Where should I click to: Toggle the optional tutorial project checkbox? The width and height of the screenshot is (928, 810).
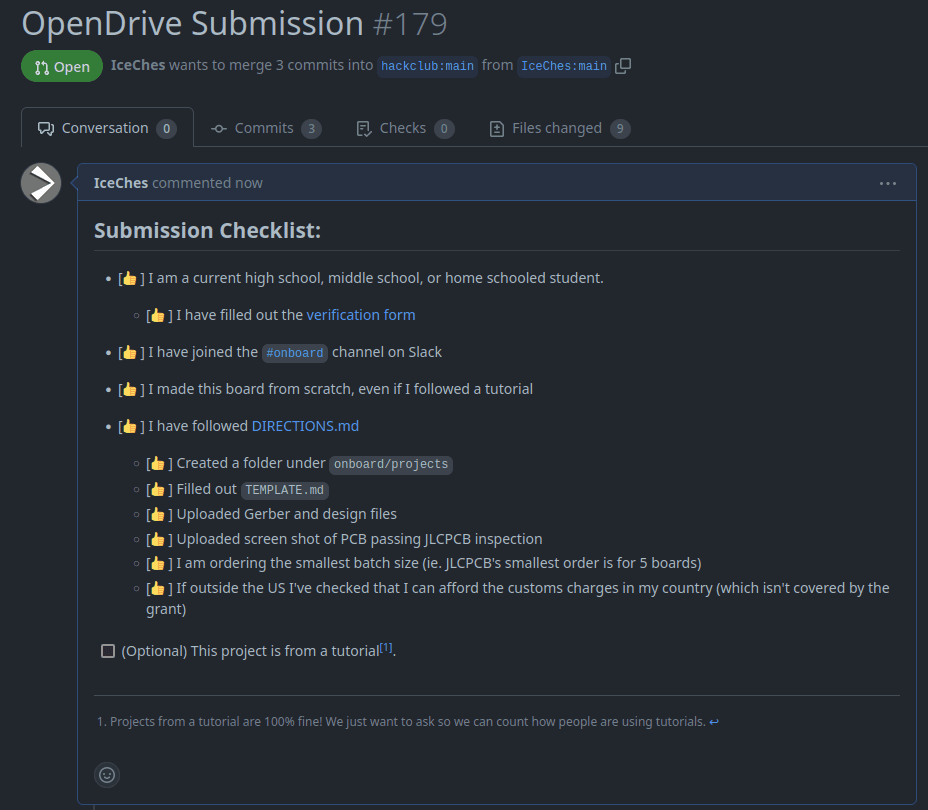pos(108,651)
